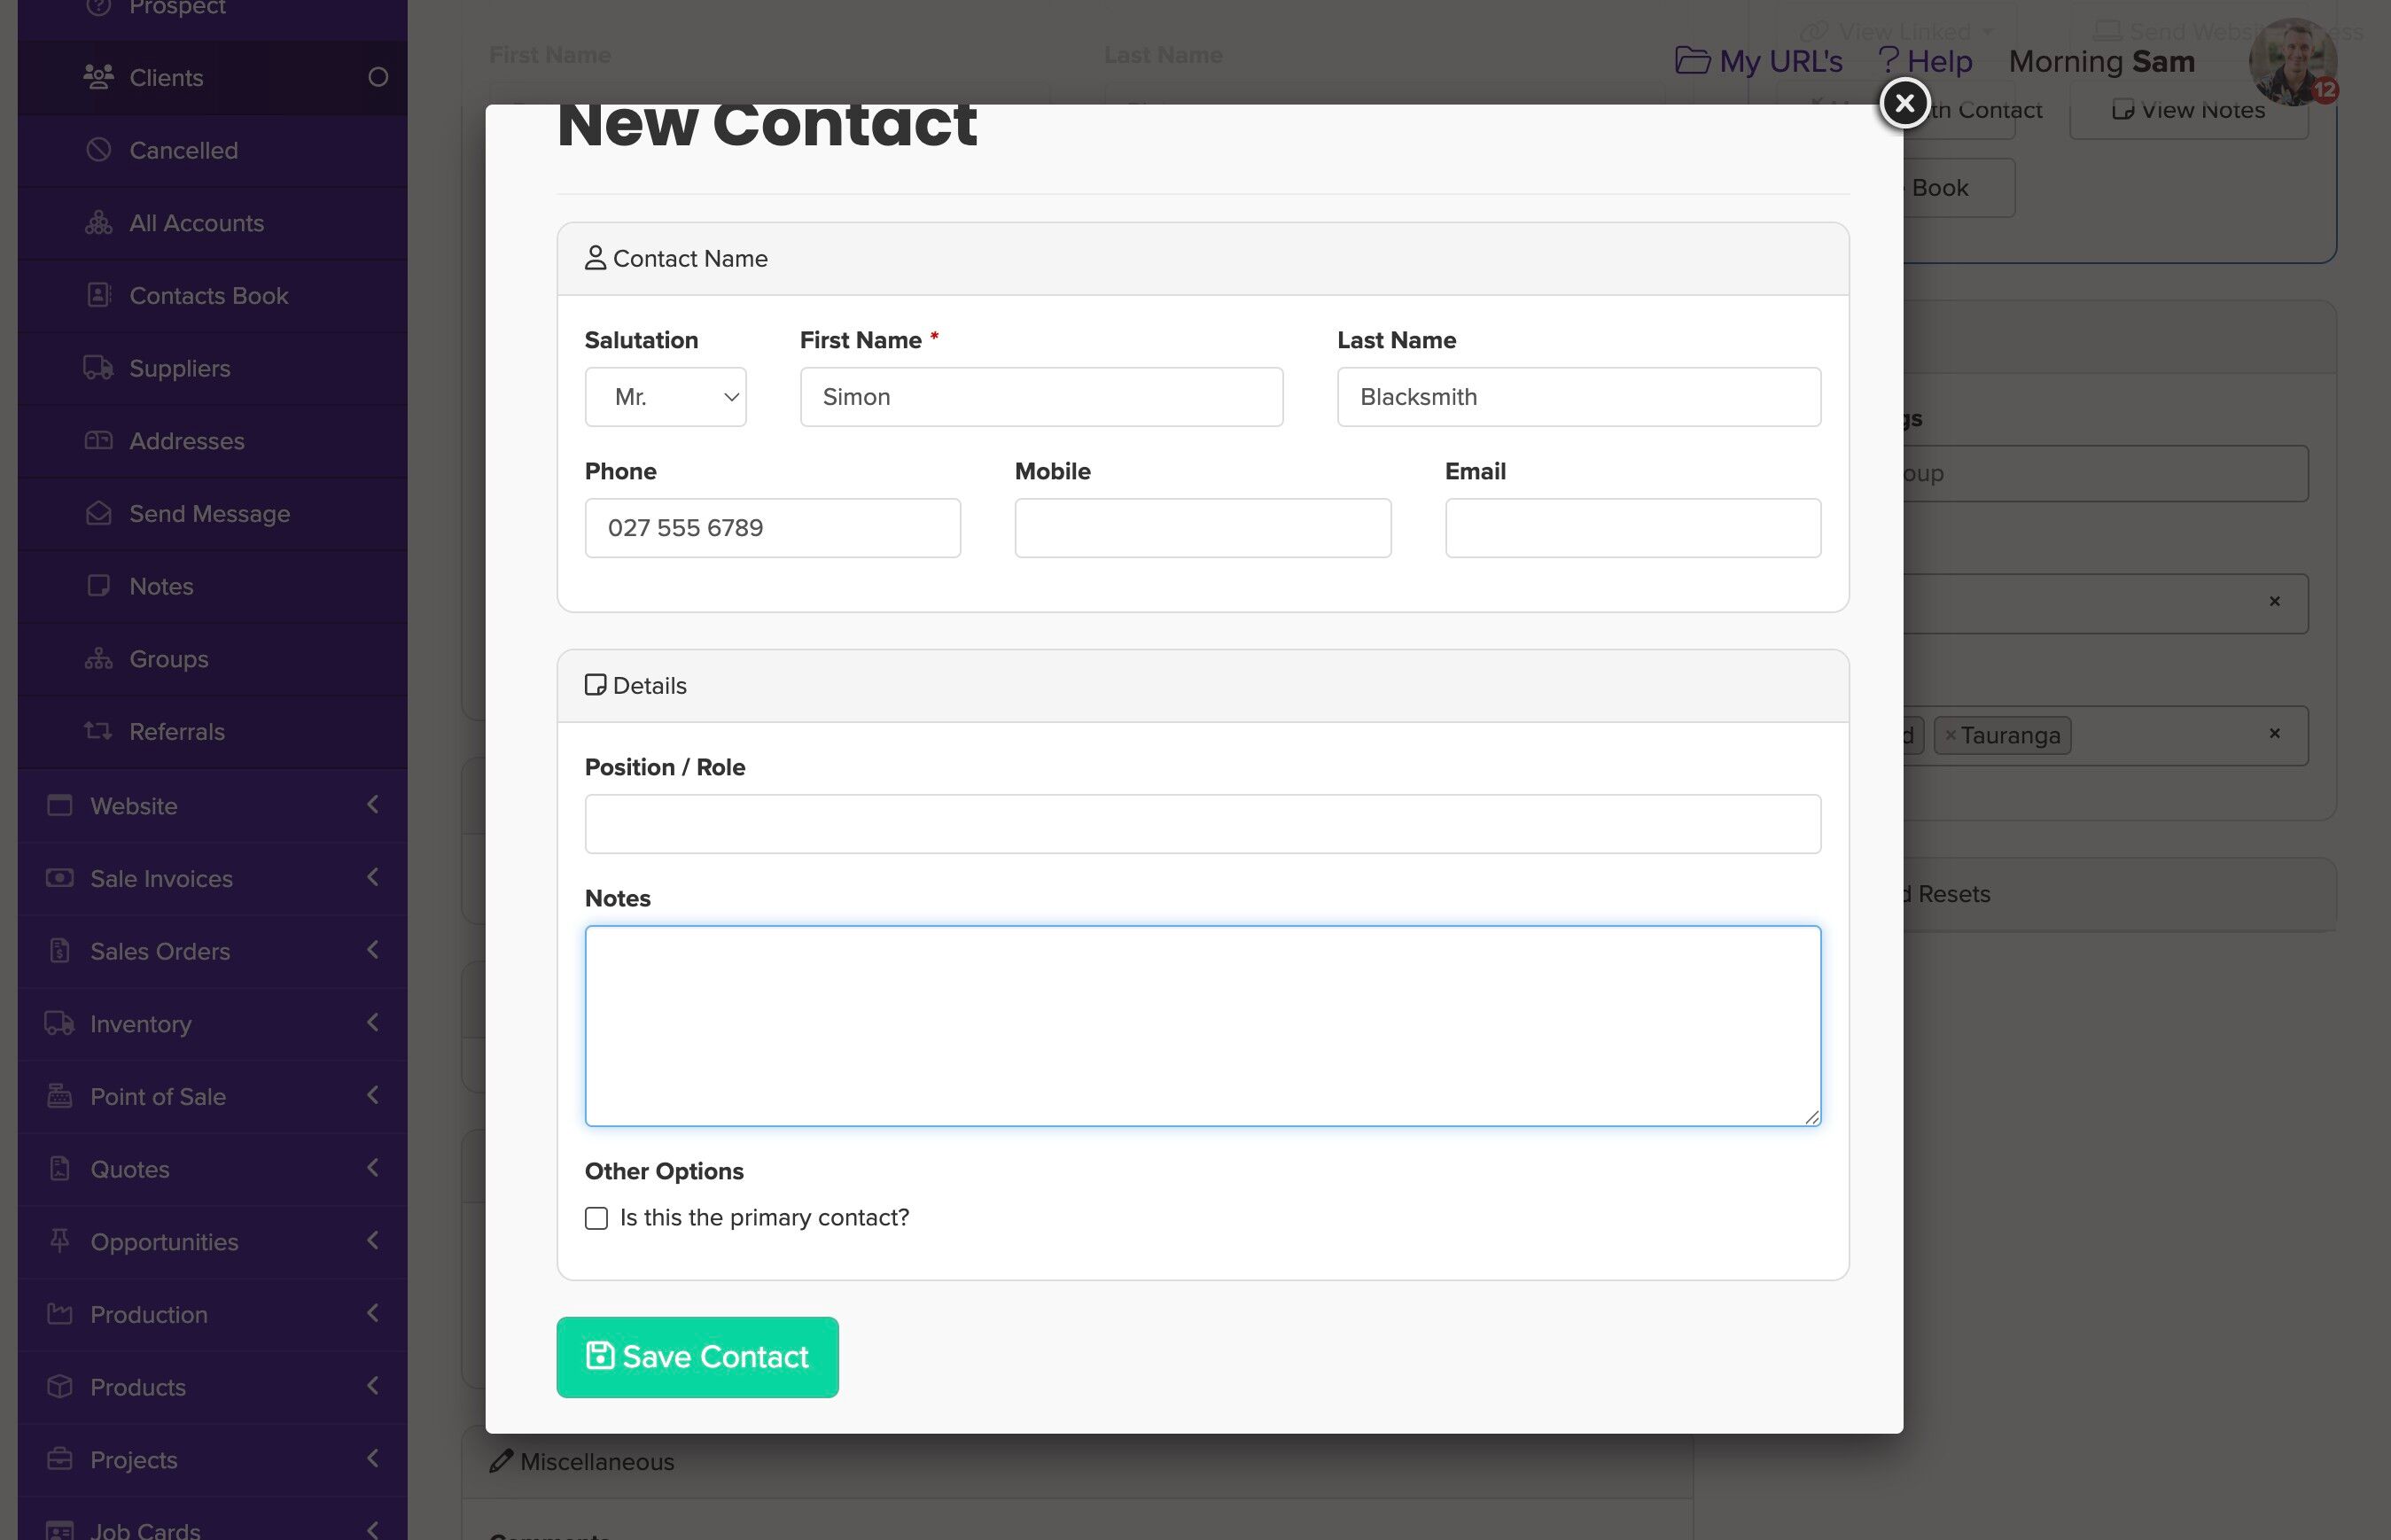Open the Notes sidebar item

click(161, 586)
